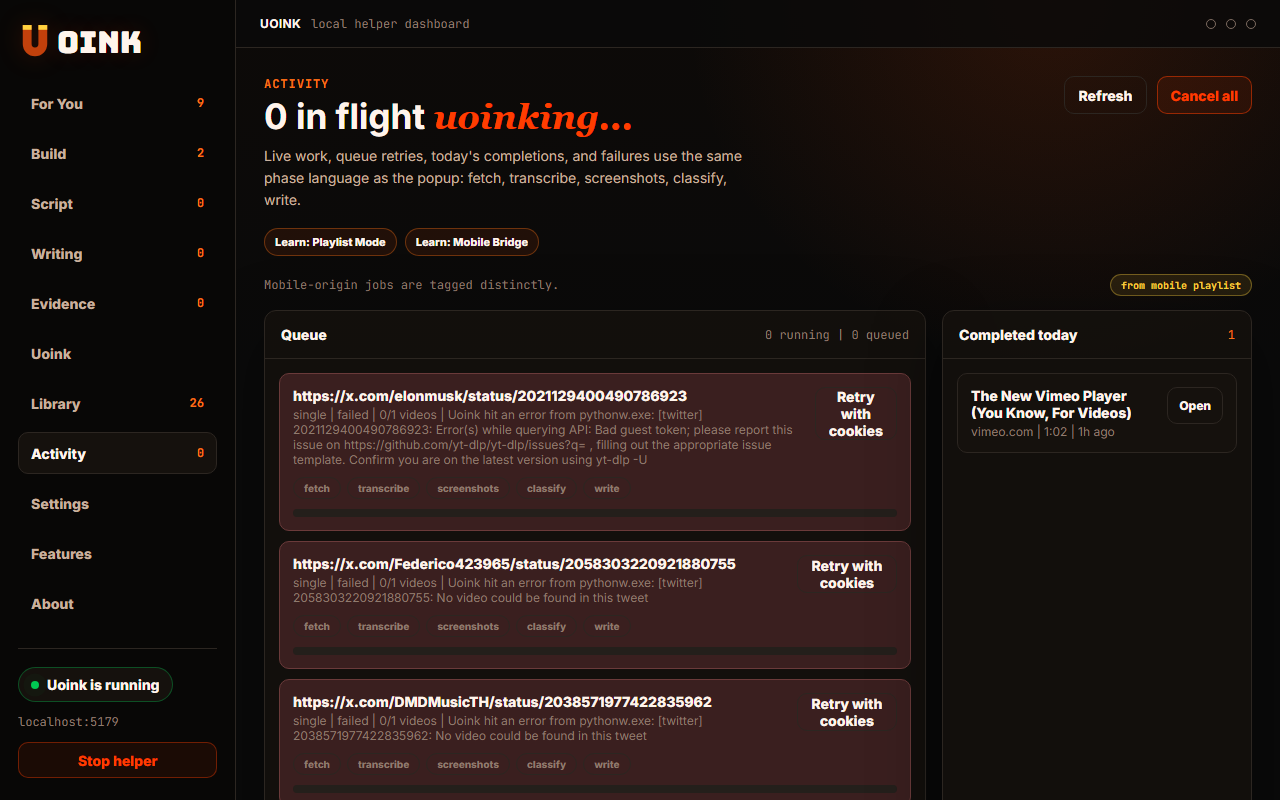Image resolution: width=1280 pixels, height=800 pixels.
Task: Click classify phase in Federico423965 job
Action: [546, 626]
